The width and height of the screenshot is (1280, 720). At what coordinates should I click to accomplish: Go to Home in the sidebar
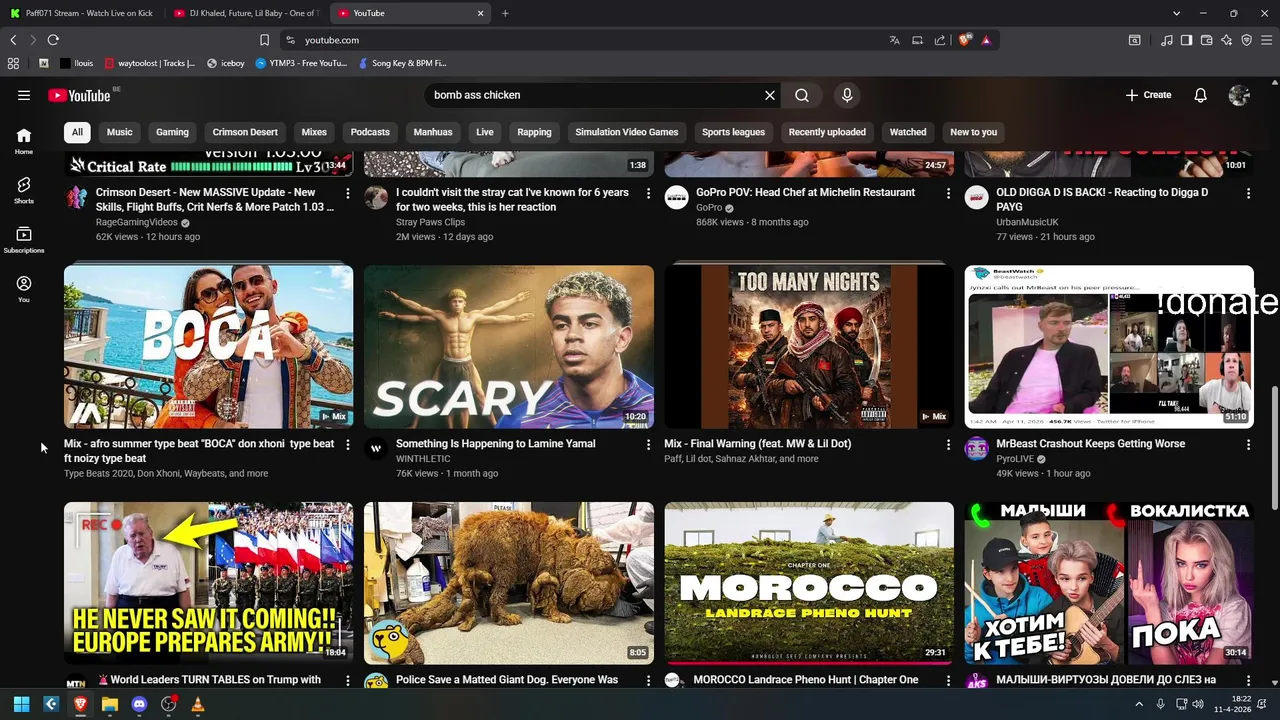point(24,141)
